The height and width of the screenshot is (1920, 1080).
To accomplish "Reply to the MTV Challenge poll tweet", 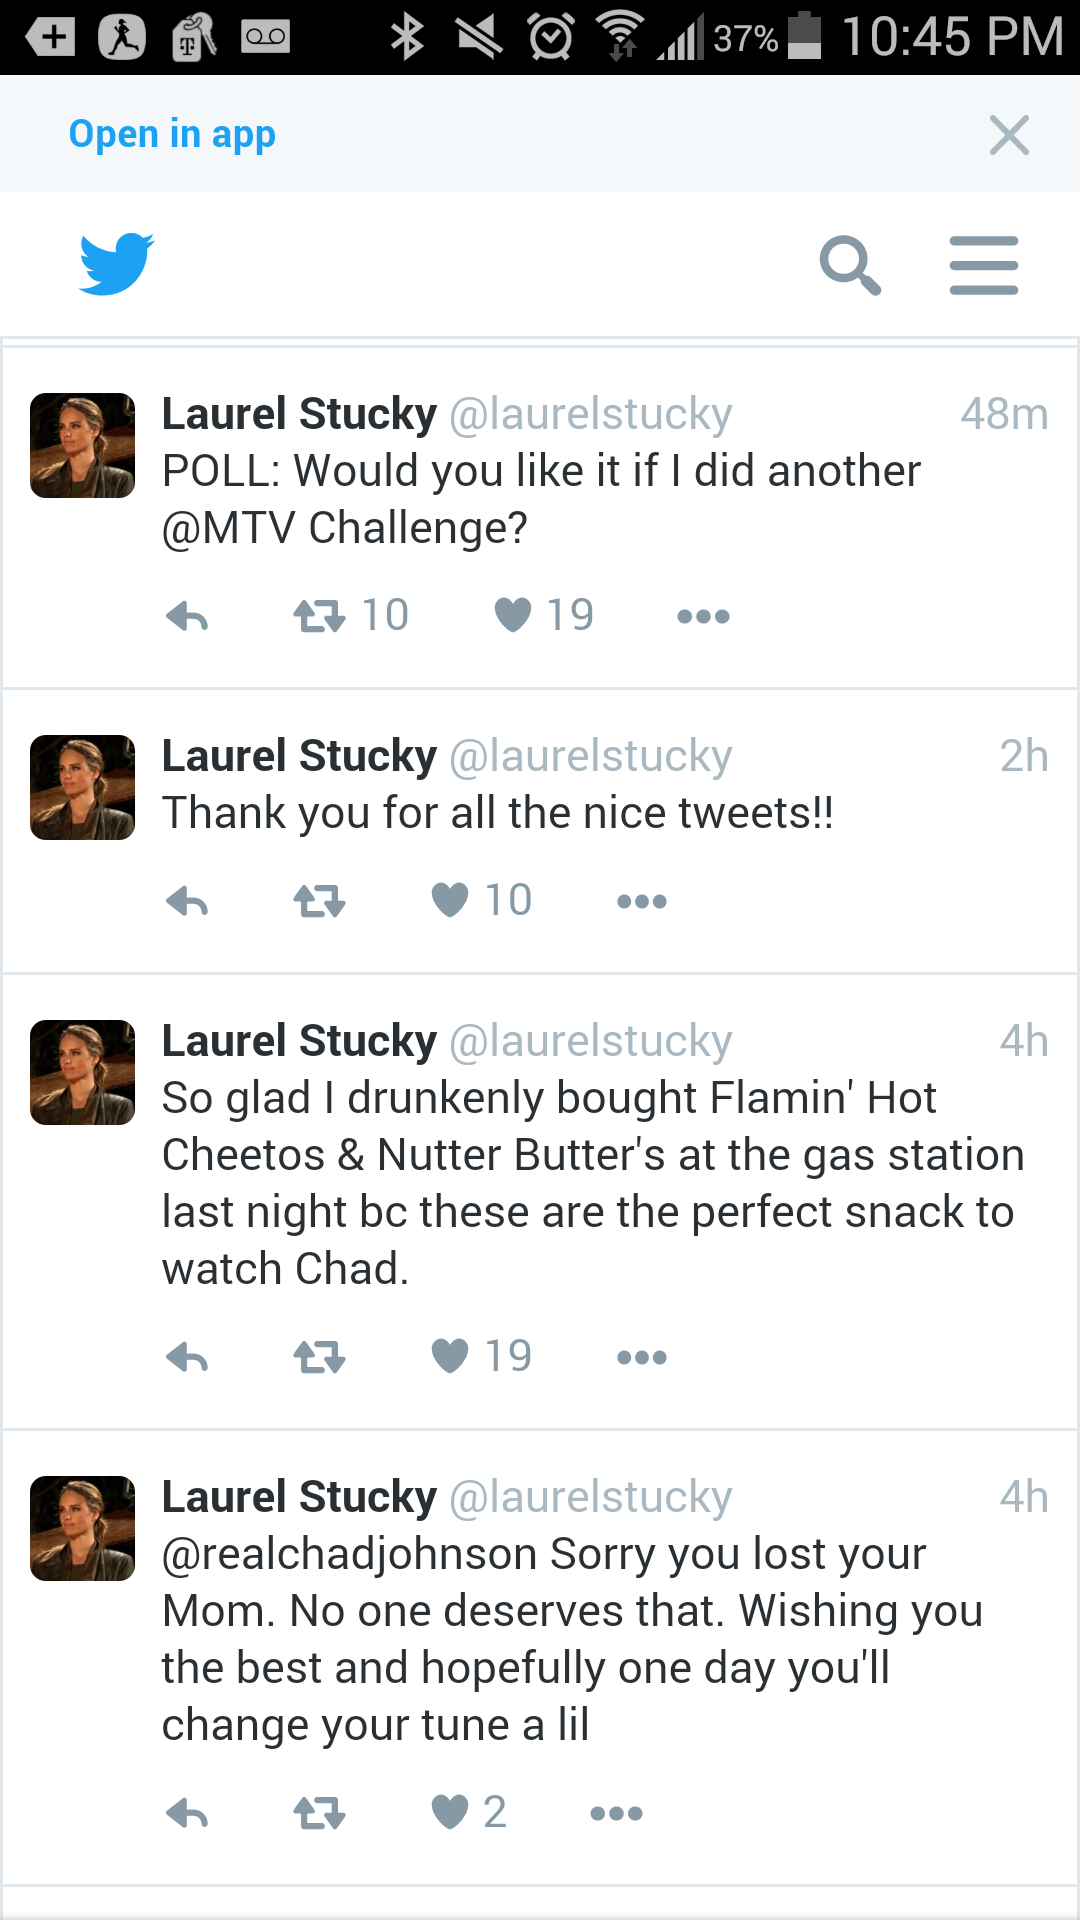I will [x=187, y=616].
